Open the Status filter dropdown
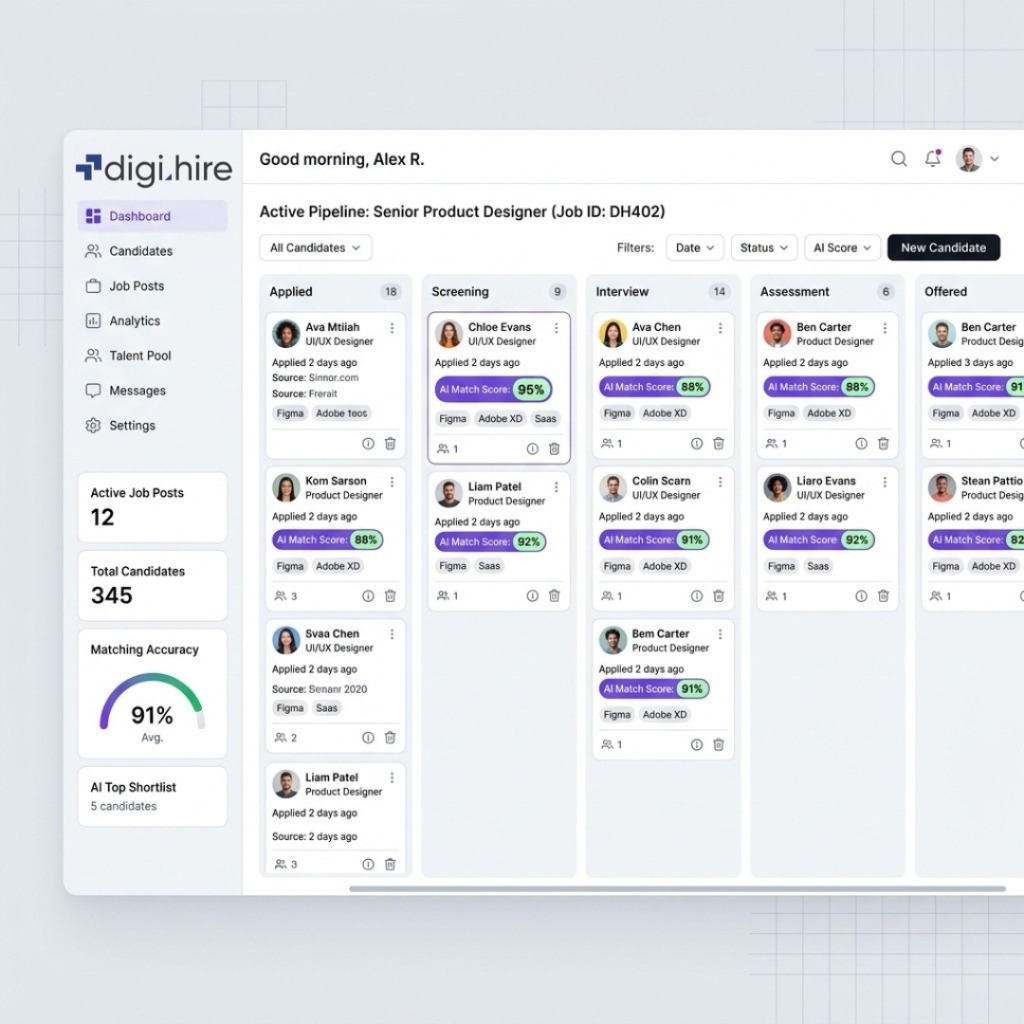1024x1024 pixels. [x=763, y=248]
